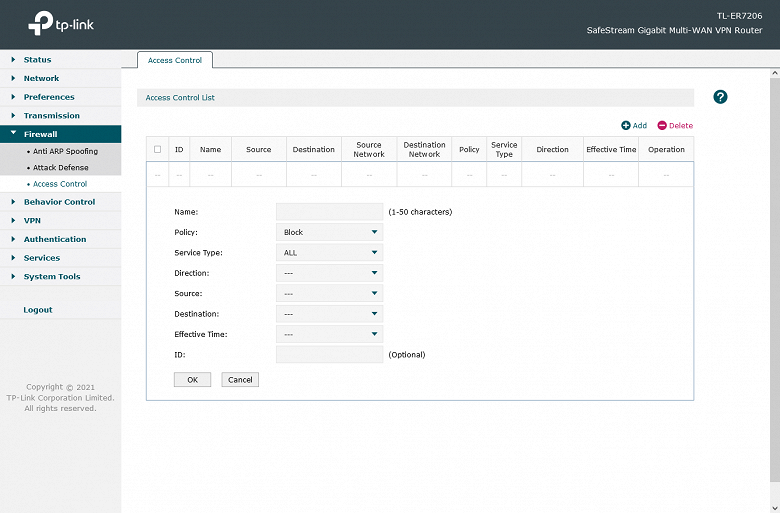Open the Service Type dropdown

coord(329,253)
